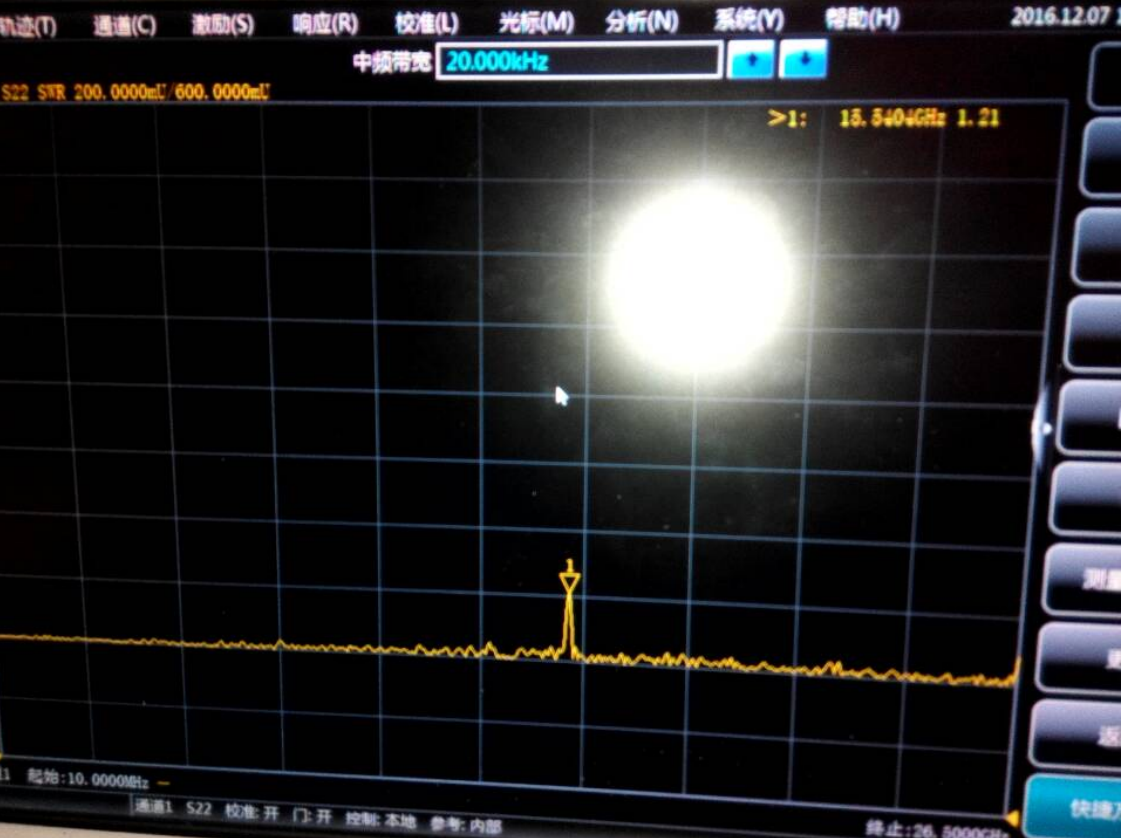Click the 中频带宽 20.000kHz input field
1121x838 pixels.
coord(578,62)
